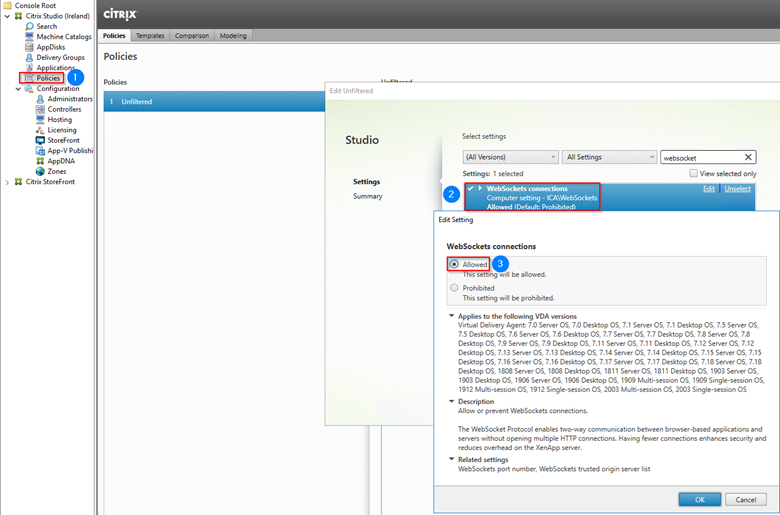
Task: Open the Policies tree item
Action: point(48,78)
